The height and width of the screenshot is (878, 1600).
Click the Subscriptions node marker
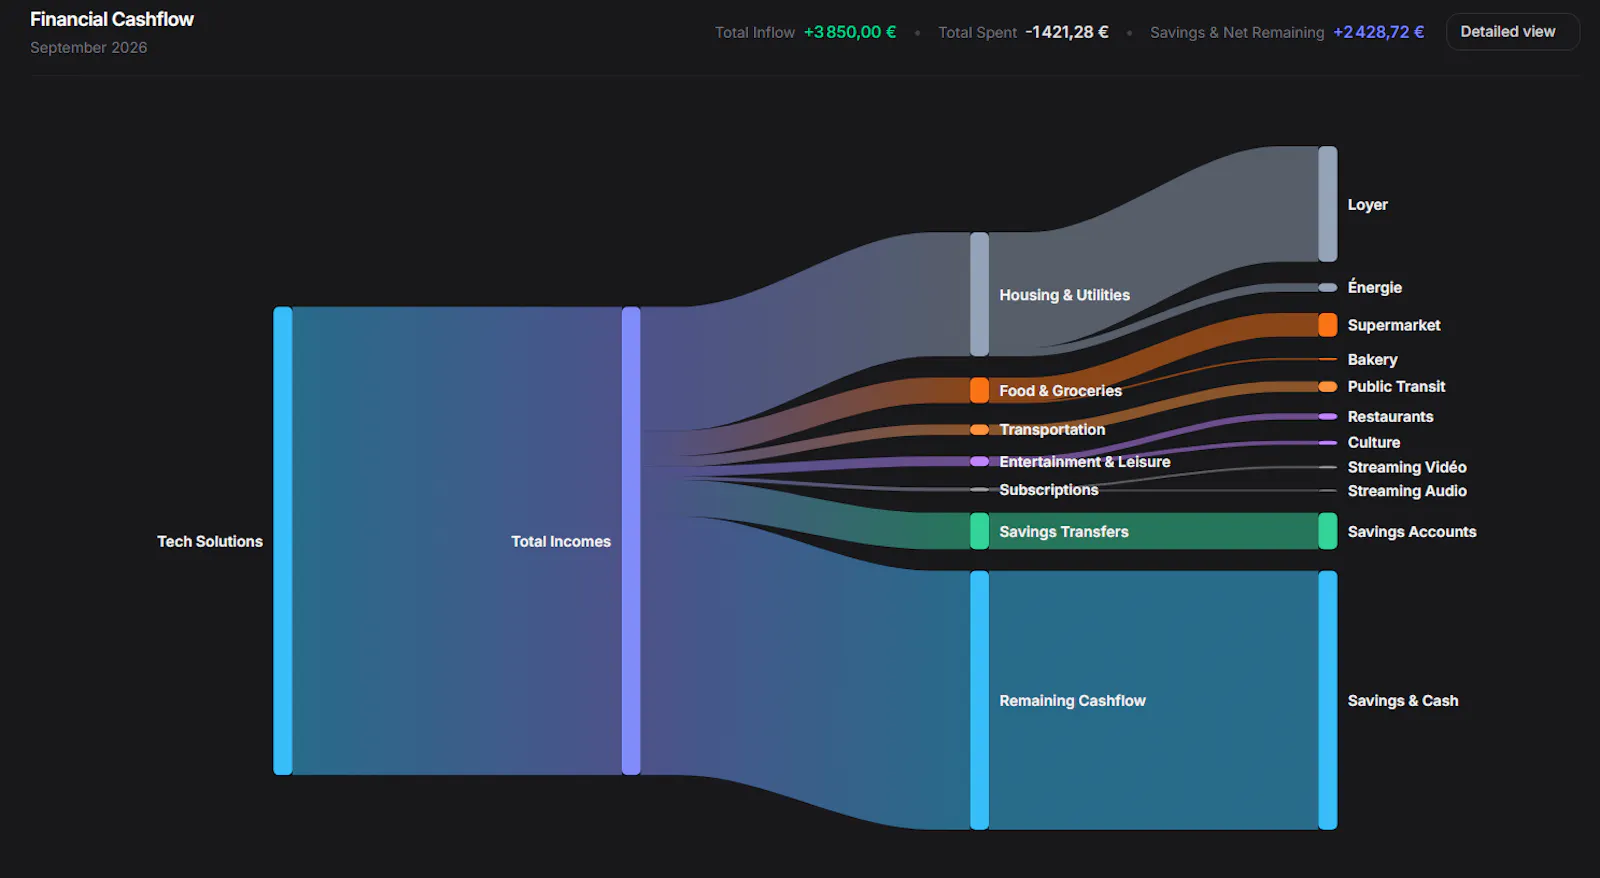point(979,490)
